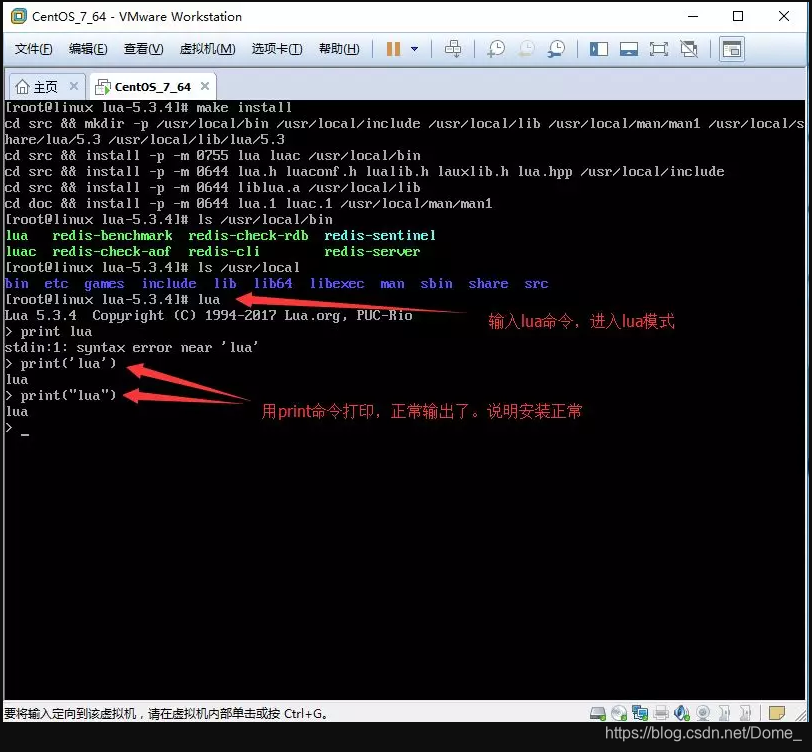Click the sound card status icon
The image size is (812, 752).
pyautogui.click(x=682, y=714)
